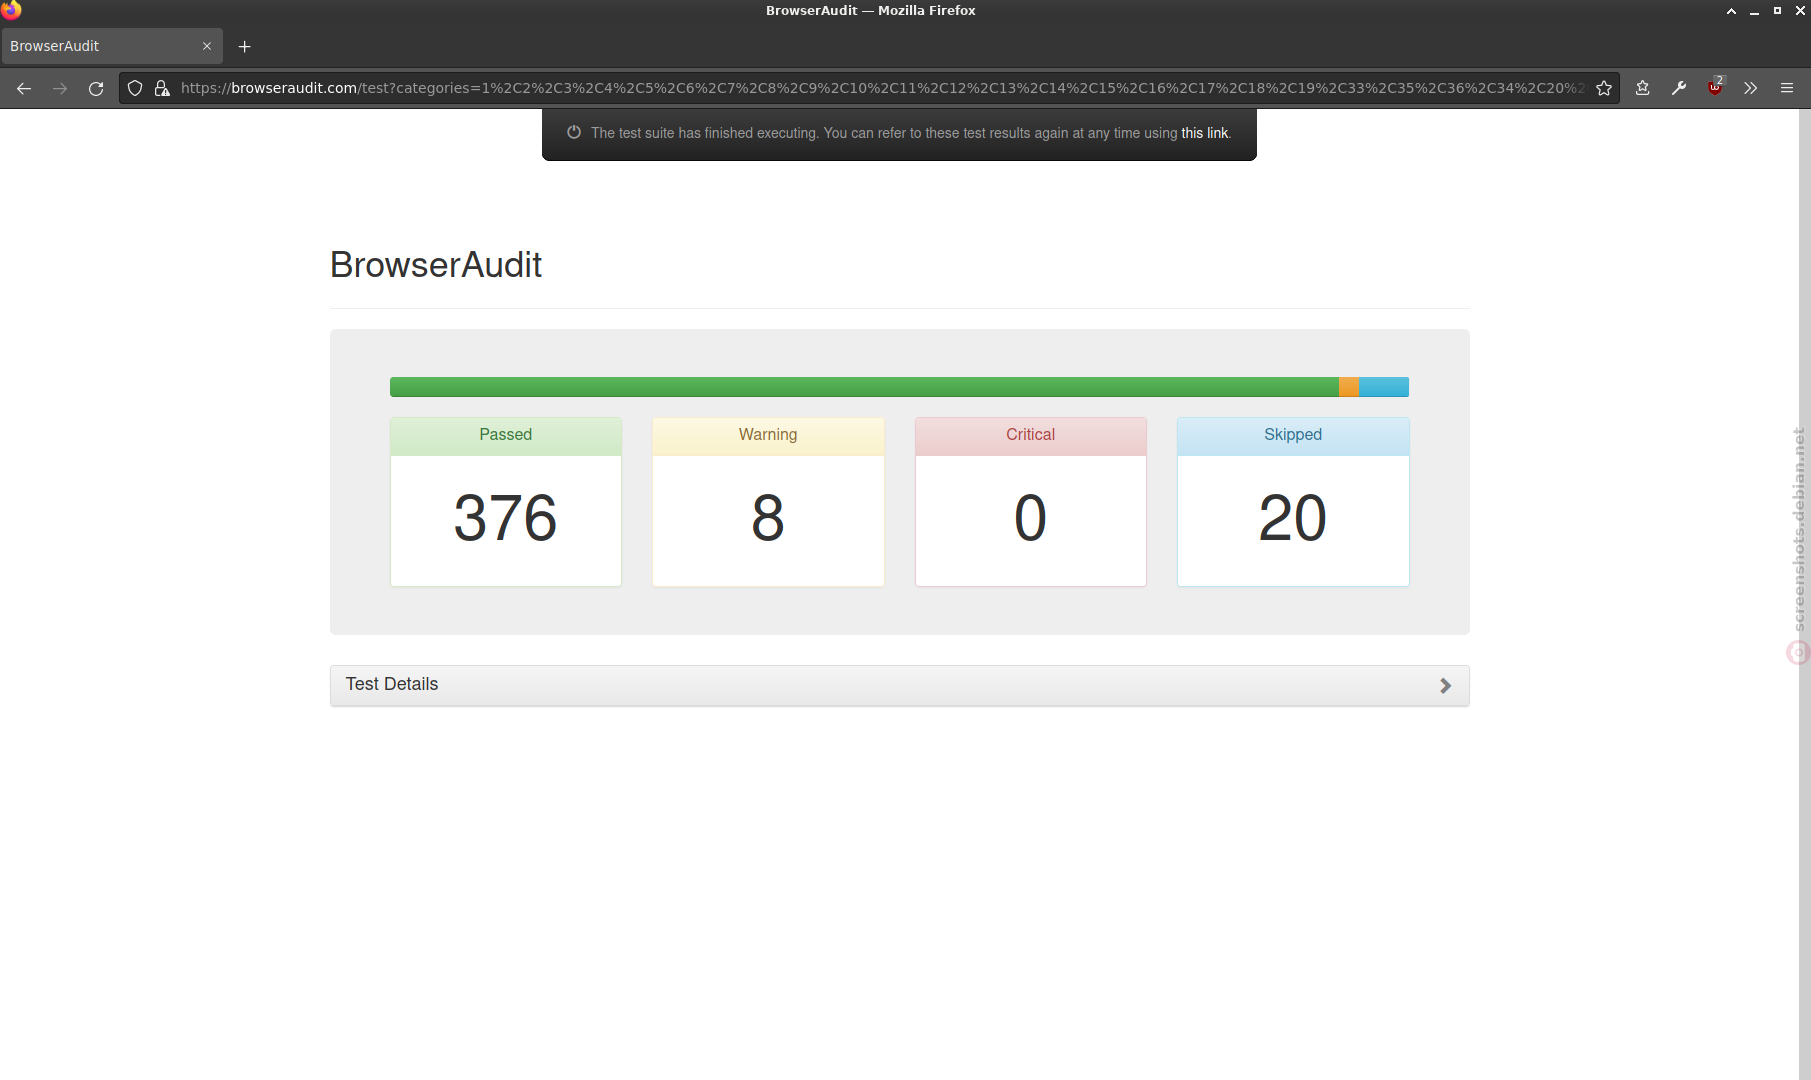View site security lock information
1811x1080 pixels.
pos(162,88)
